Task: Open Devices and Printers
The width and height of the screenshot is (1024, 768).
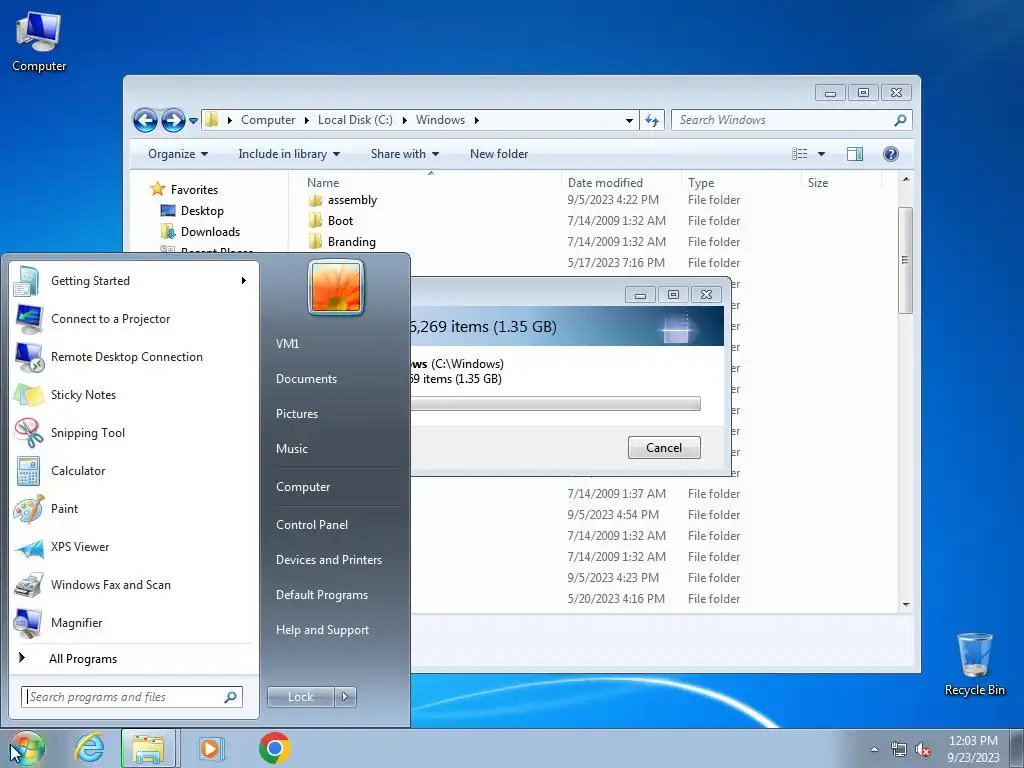Action: point(328,560)
